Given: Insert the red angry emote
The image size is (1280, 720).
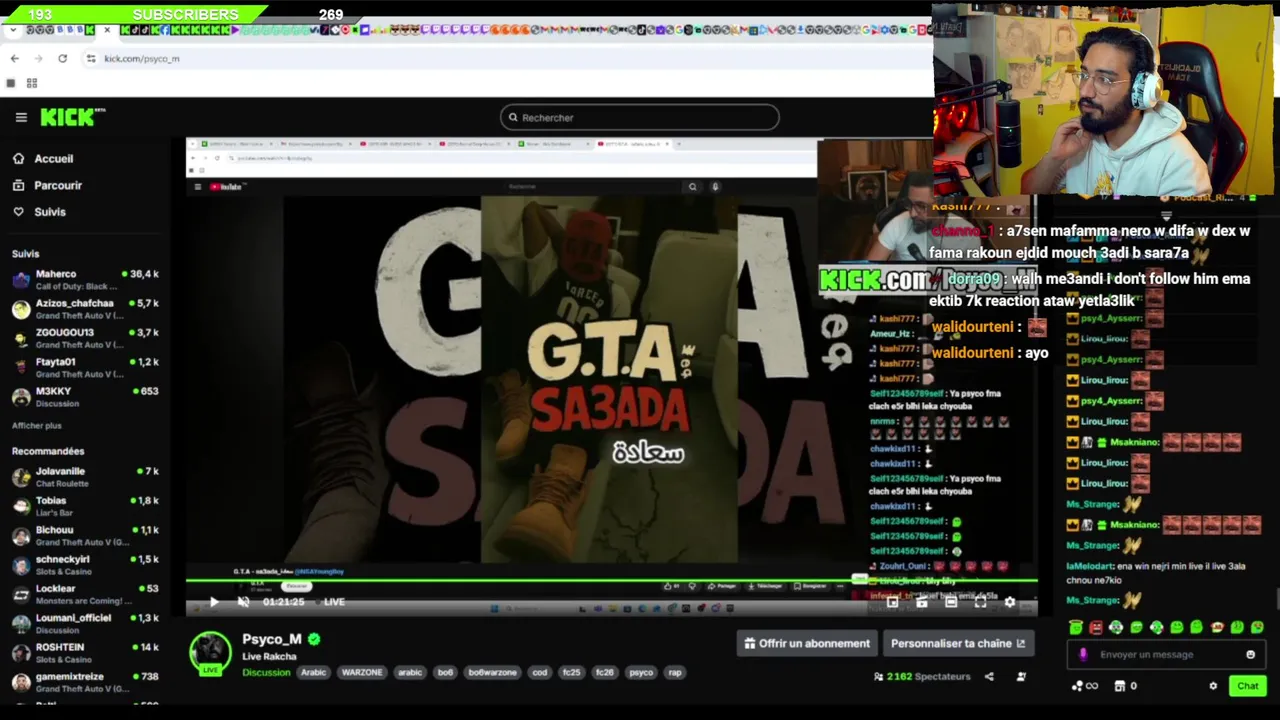Looking at the screenshot, I should [x=1096, y=628].
